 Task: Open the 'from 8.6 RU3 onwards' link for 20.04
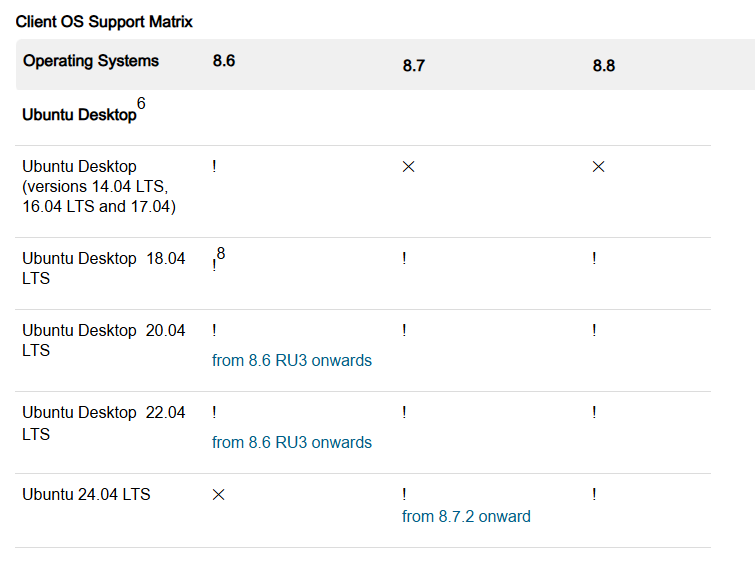pyautogui.click(x=292, y=361)
